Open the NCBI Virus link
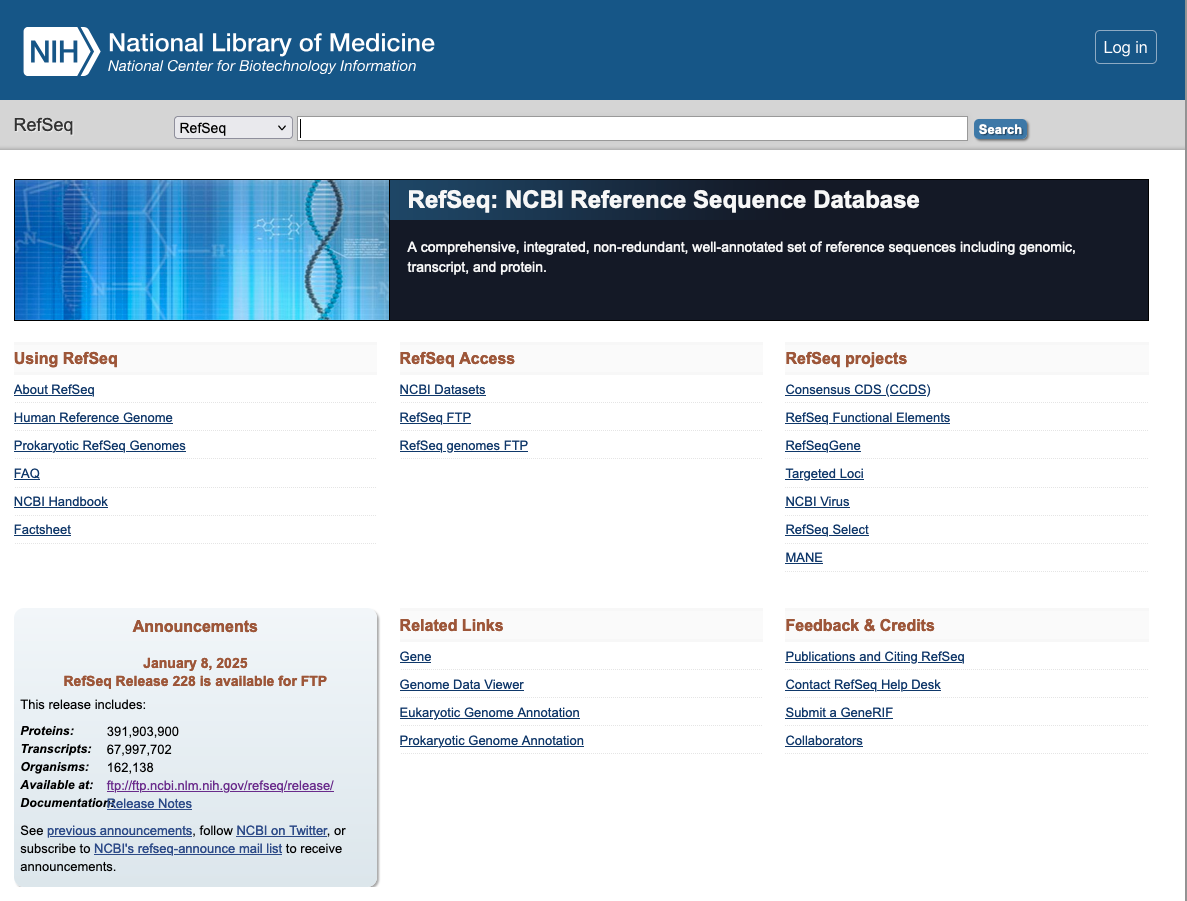The height and width of the screenshot is (901, 1187). 817,502
